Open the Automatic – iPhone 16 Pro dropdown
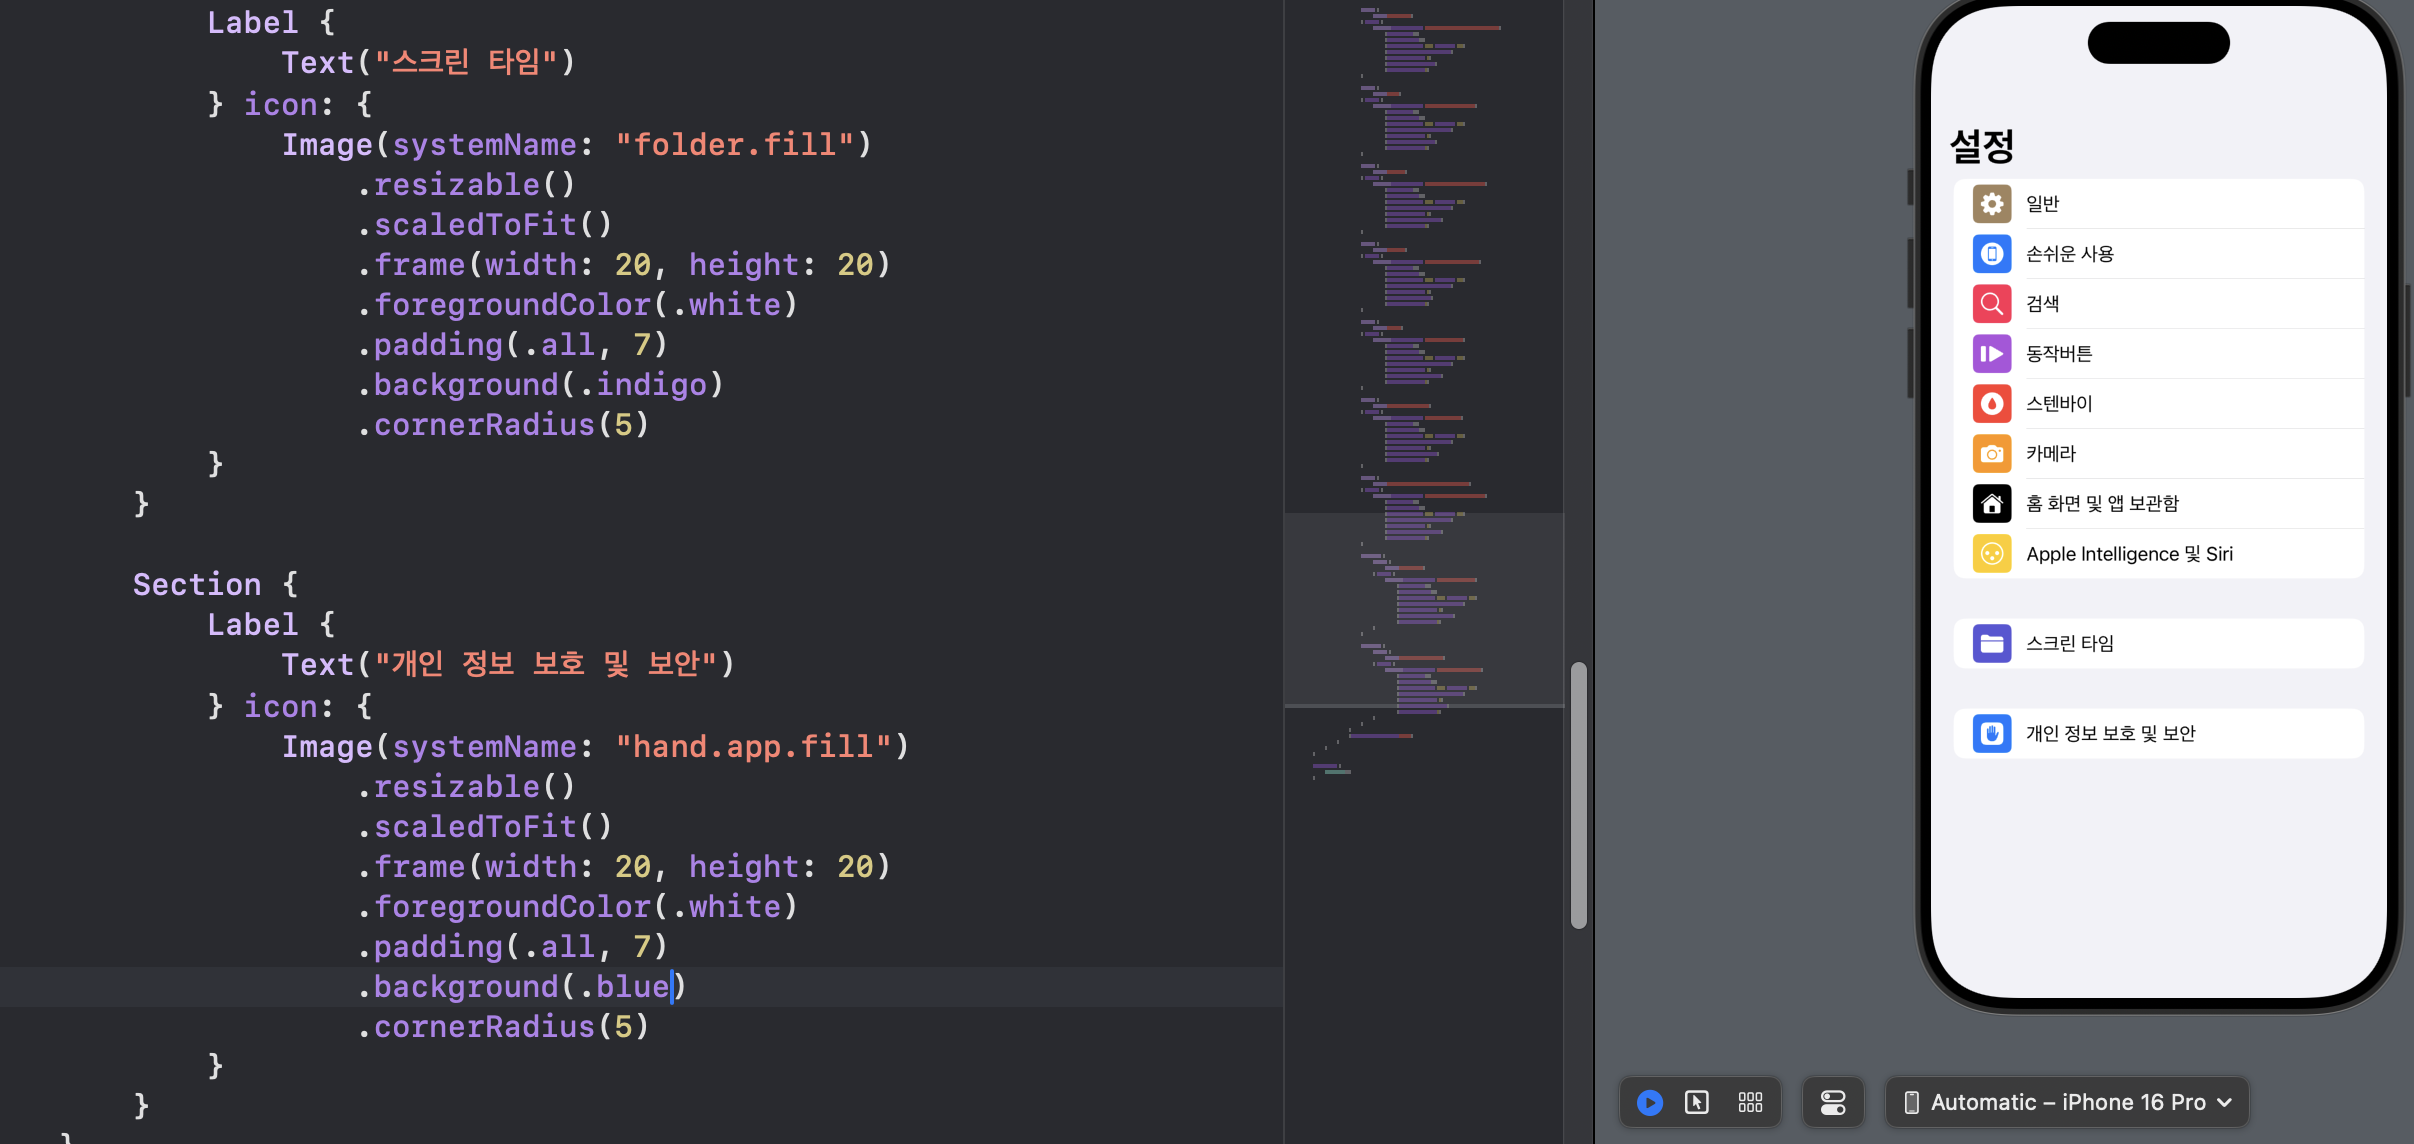The height and width of the screenshot is (1144, 2414). (2067, 1102)
